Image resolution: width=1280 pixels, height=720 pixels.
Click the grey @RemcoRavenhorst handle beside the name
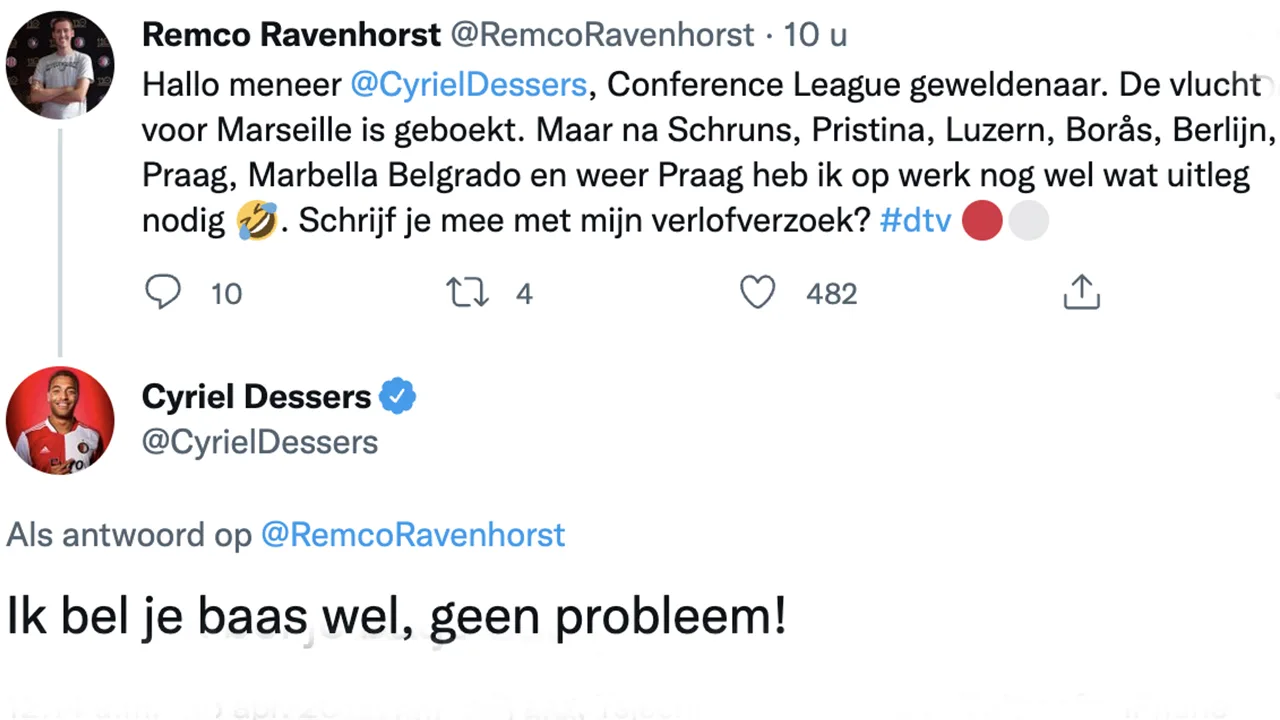[x=603, y=35]
